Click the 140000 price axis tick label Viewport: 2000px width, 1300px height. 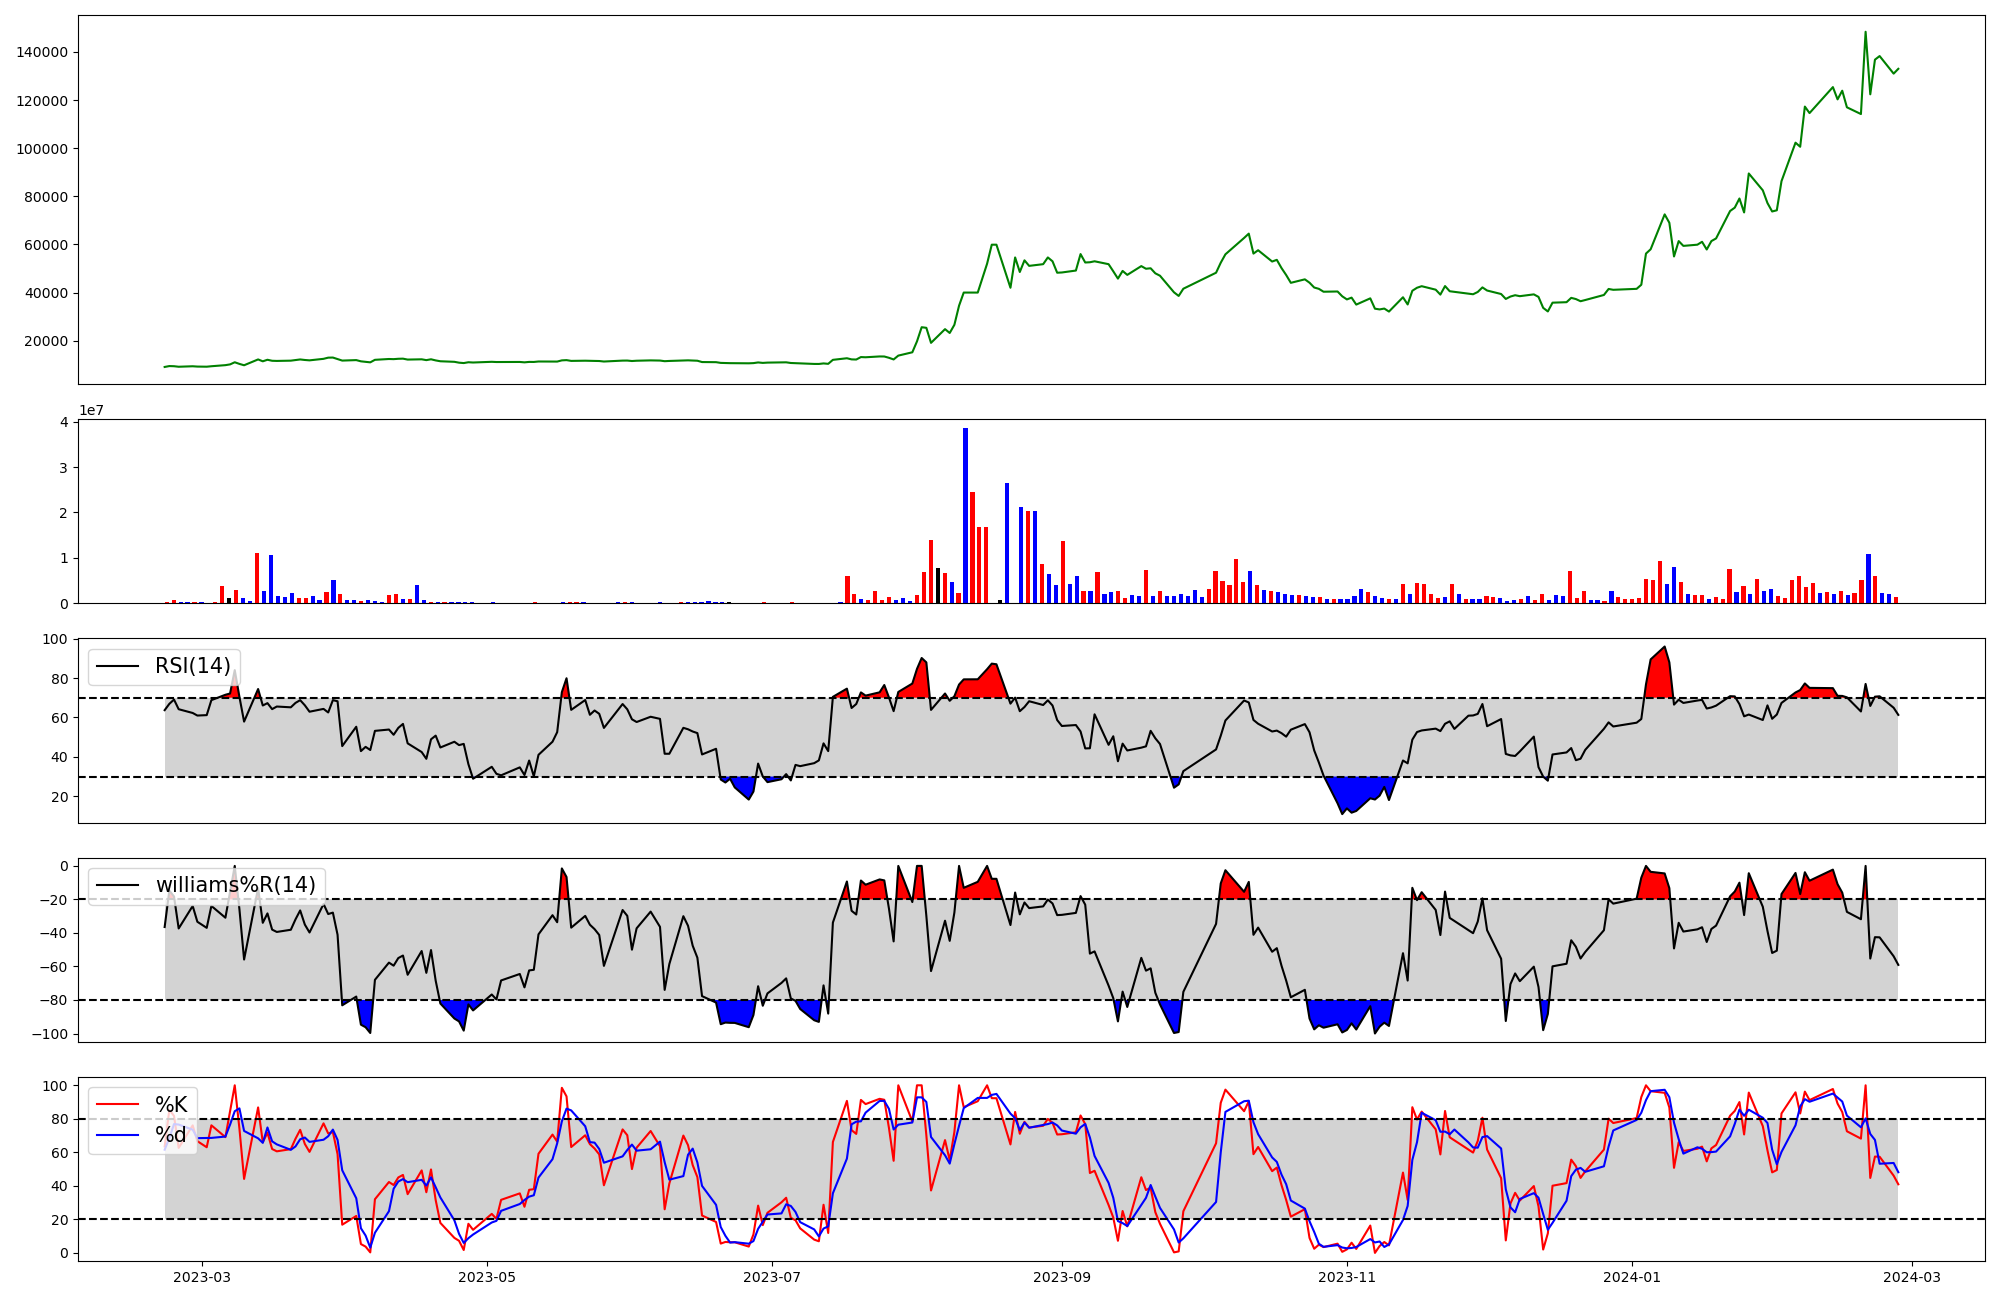42,53
